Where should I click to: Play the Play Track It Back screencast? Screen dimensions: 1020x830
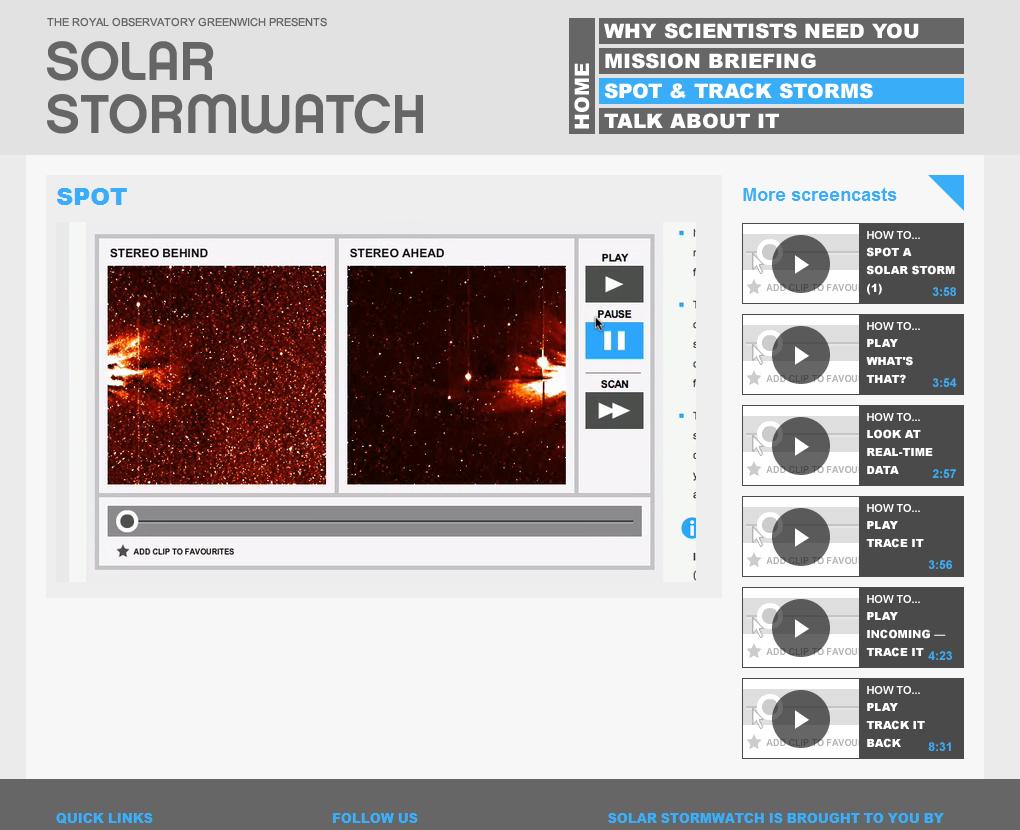[801, 719]
